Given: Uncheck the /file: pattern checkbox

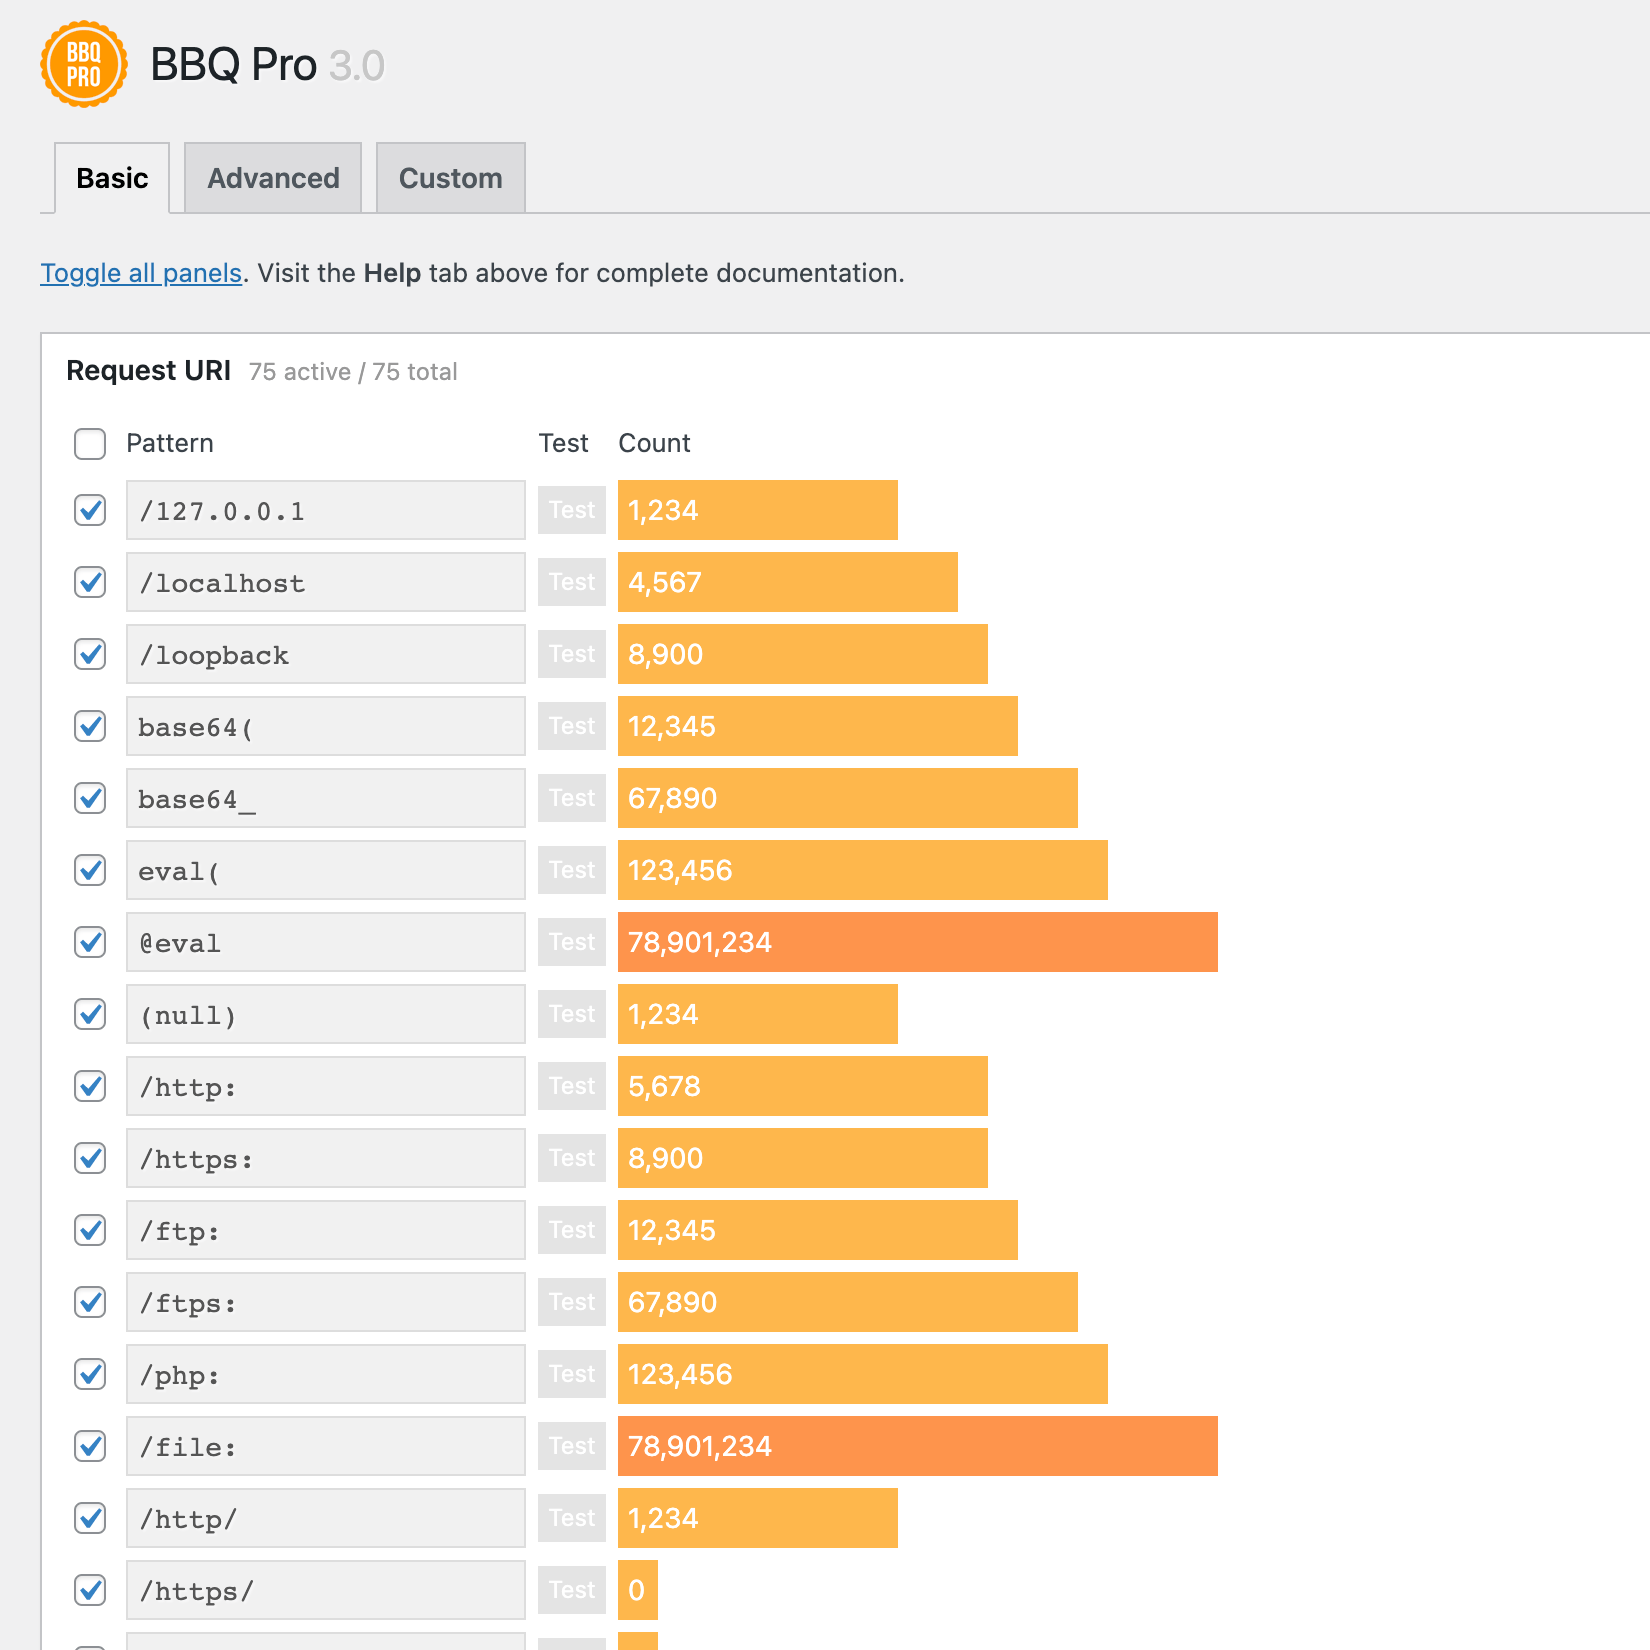Looking at the screenshot, I should point(90,1446).
